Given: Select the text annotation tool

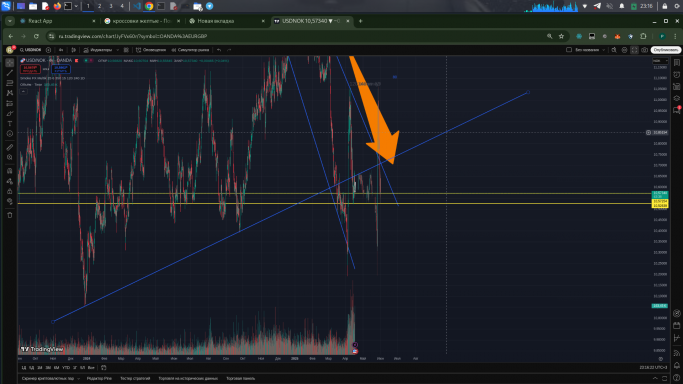Looking at the screenshot, I should click(10, 124).
